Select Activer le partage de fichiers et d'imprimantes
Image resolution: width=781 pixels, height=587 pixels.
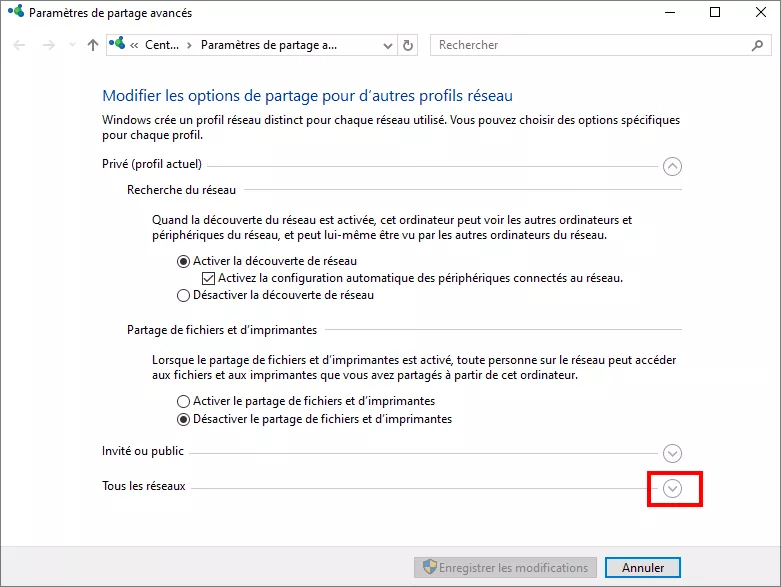183,401
